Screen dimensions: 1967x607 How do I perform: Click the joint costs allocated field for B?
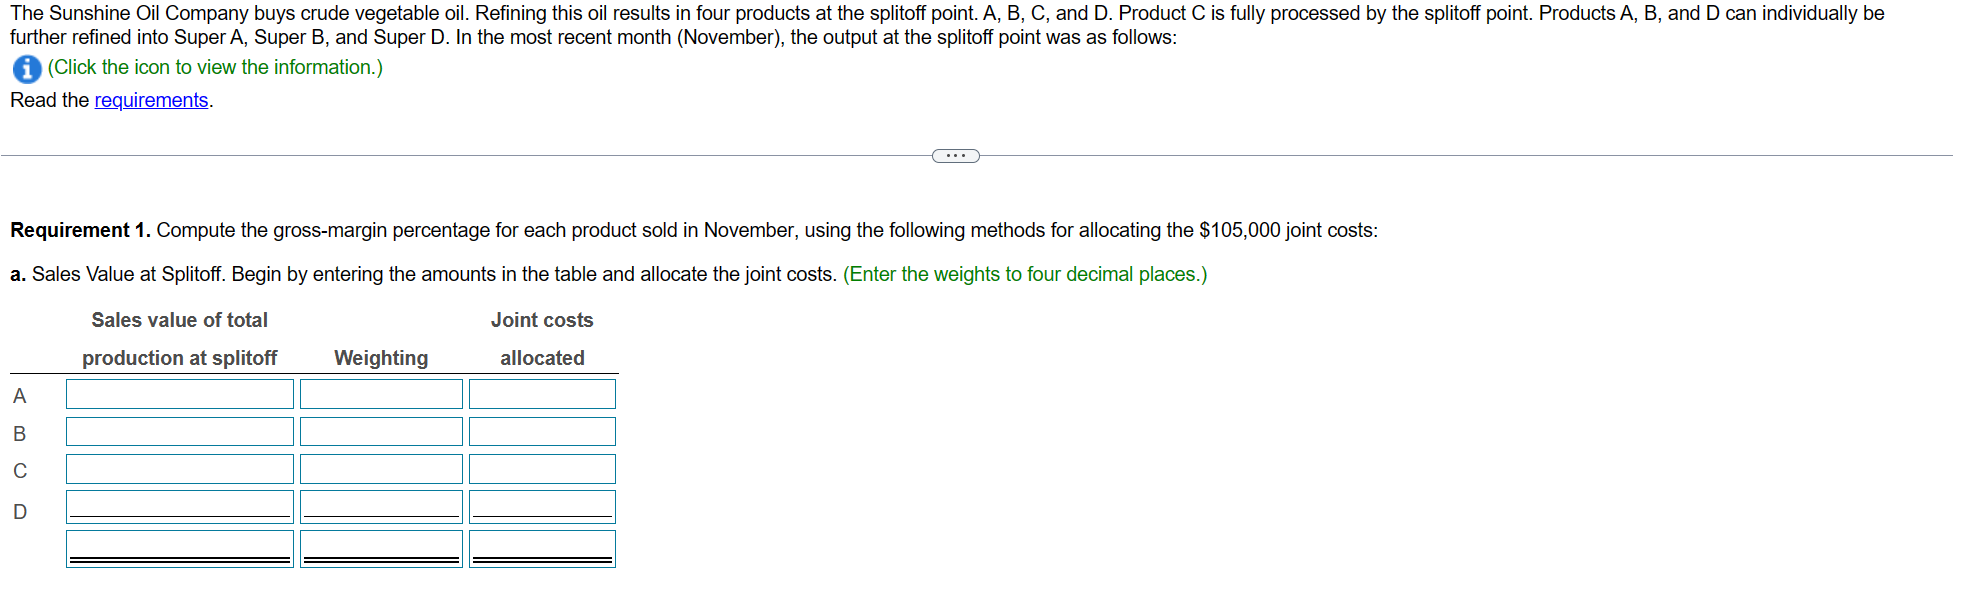tap(541, 431)
